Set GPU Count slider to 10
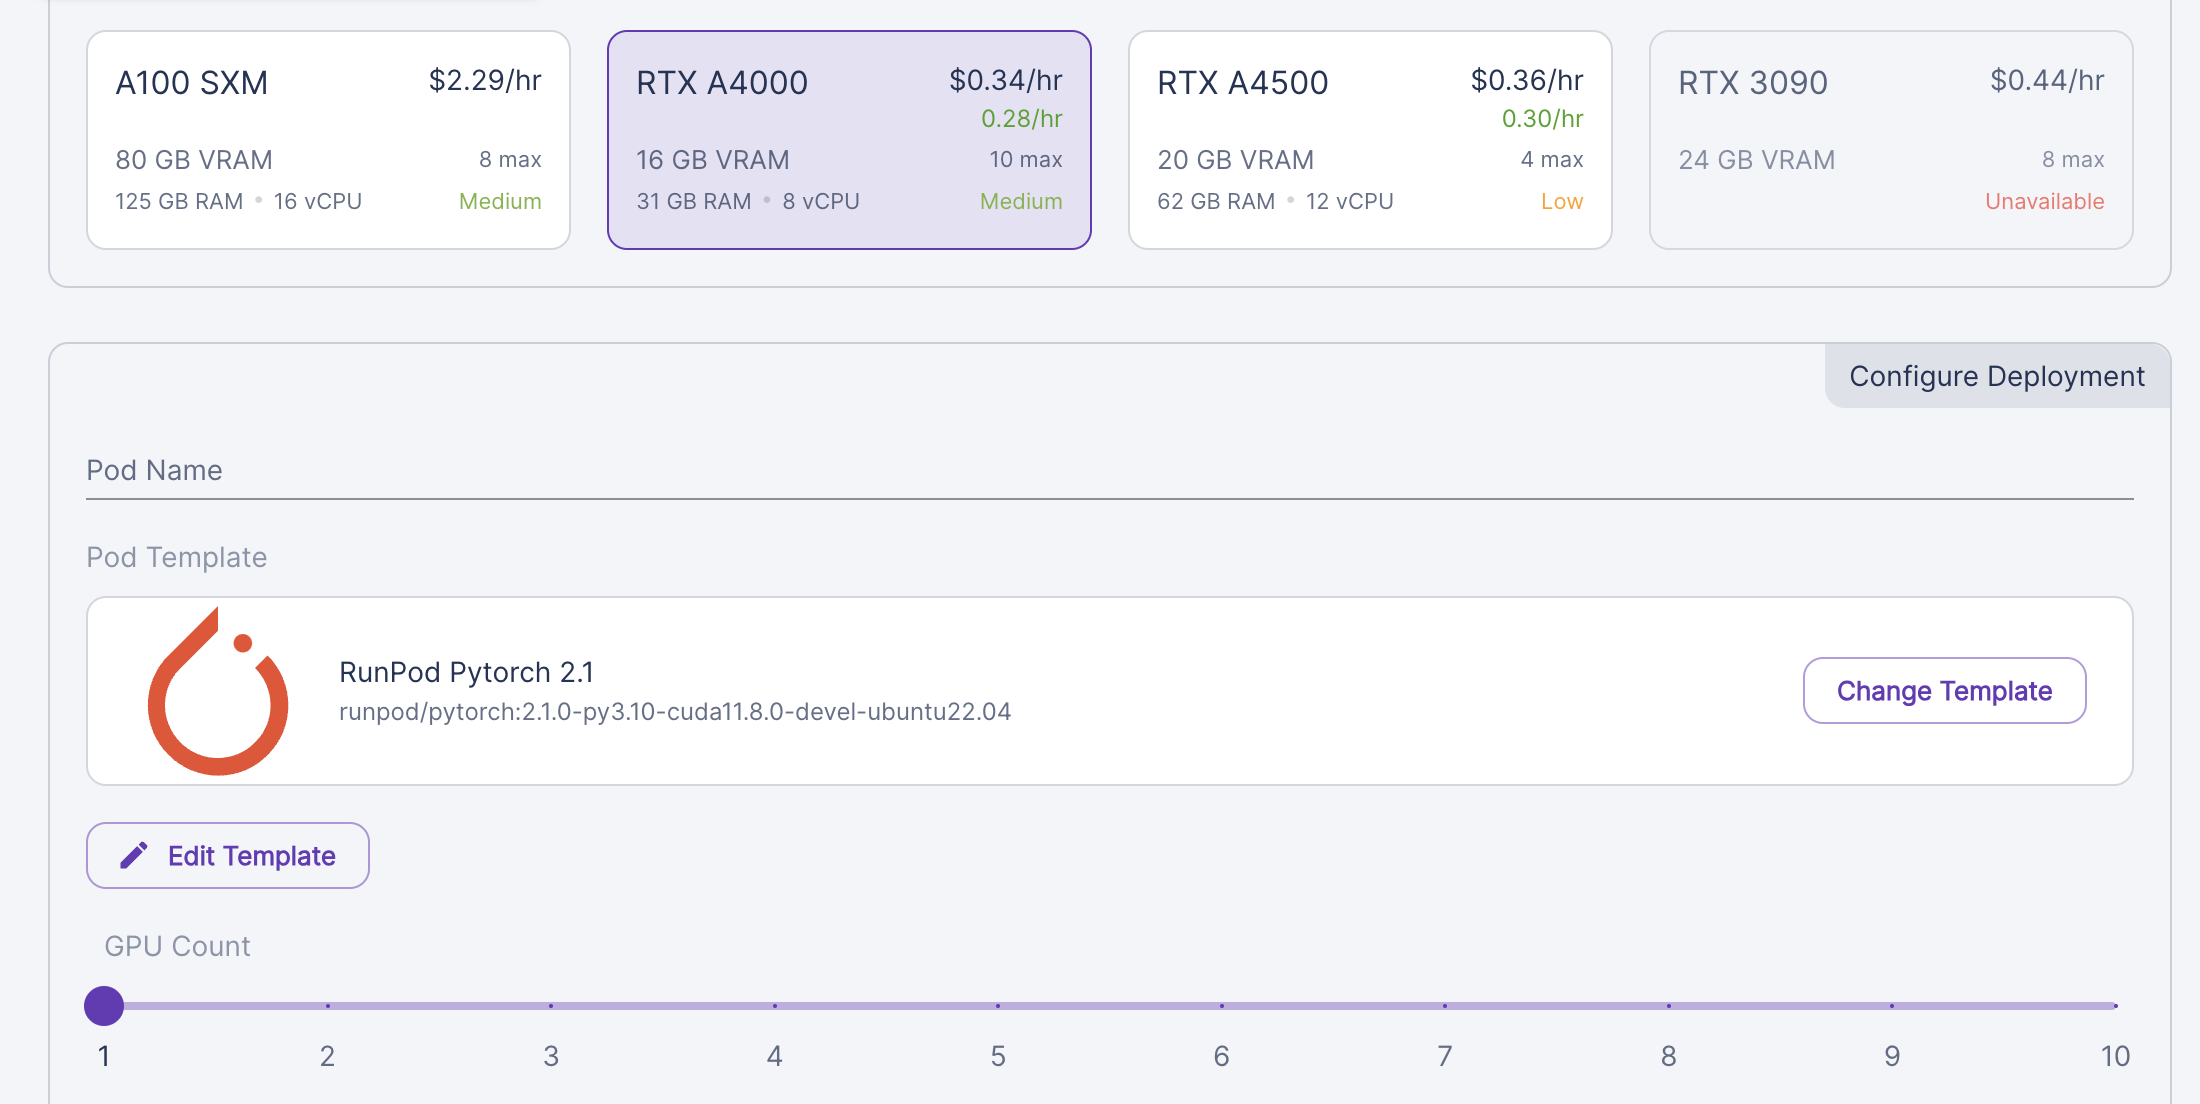 (x=2115, y=1006)
